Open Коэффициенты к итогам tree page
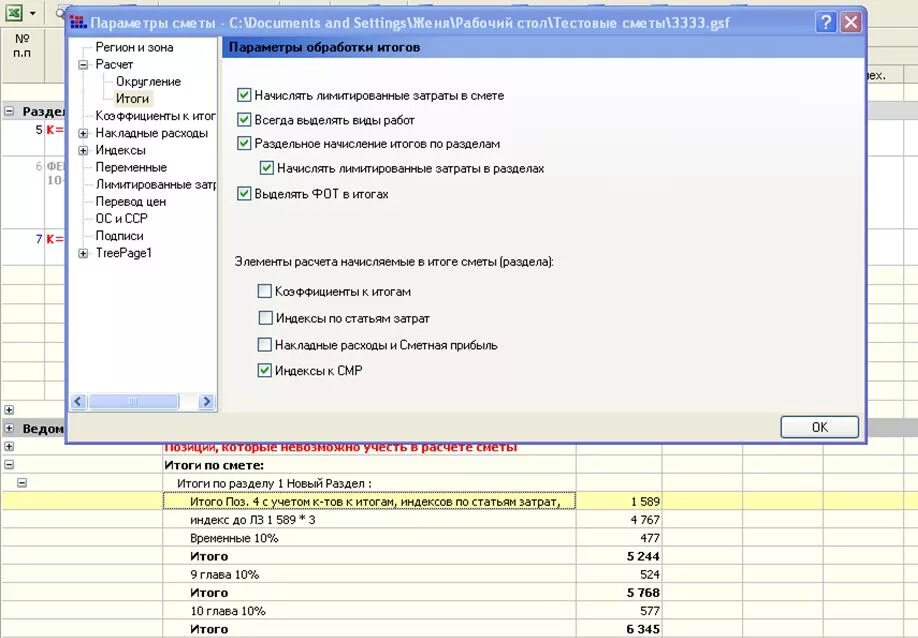918x638 pixels. [x=155, y=116]
